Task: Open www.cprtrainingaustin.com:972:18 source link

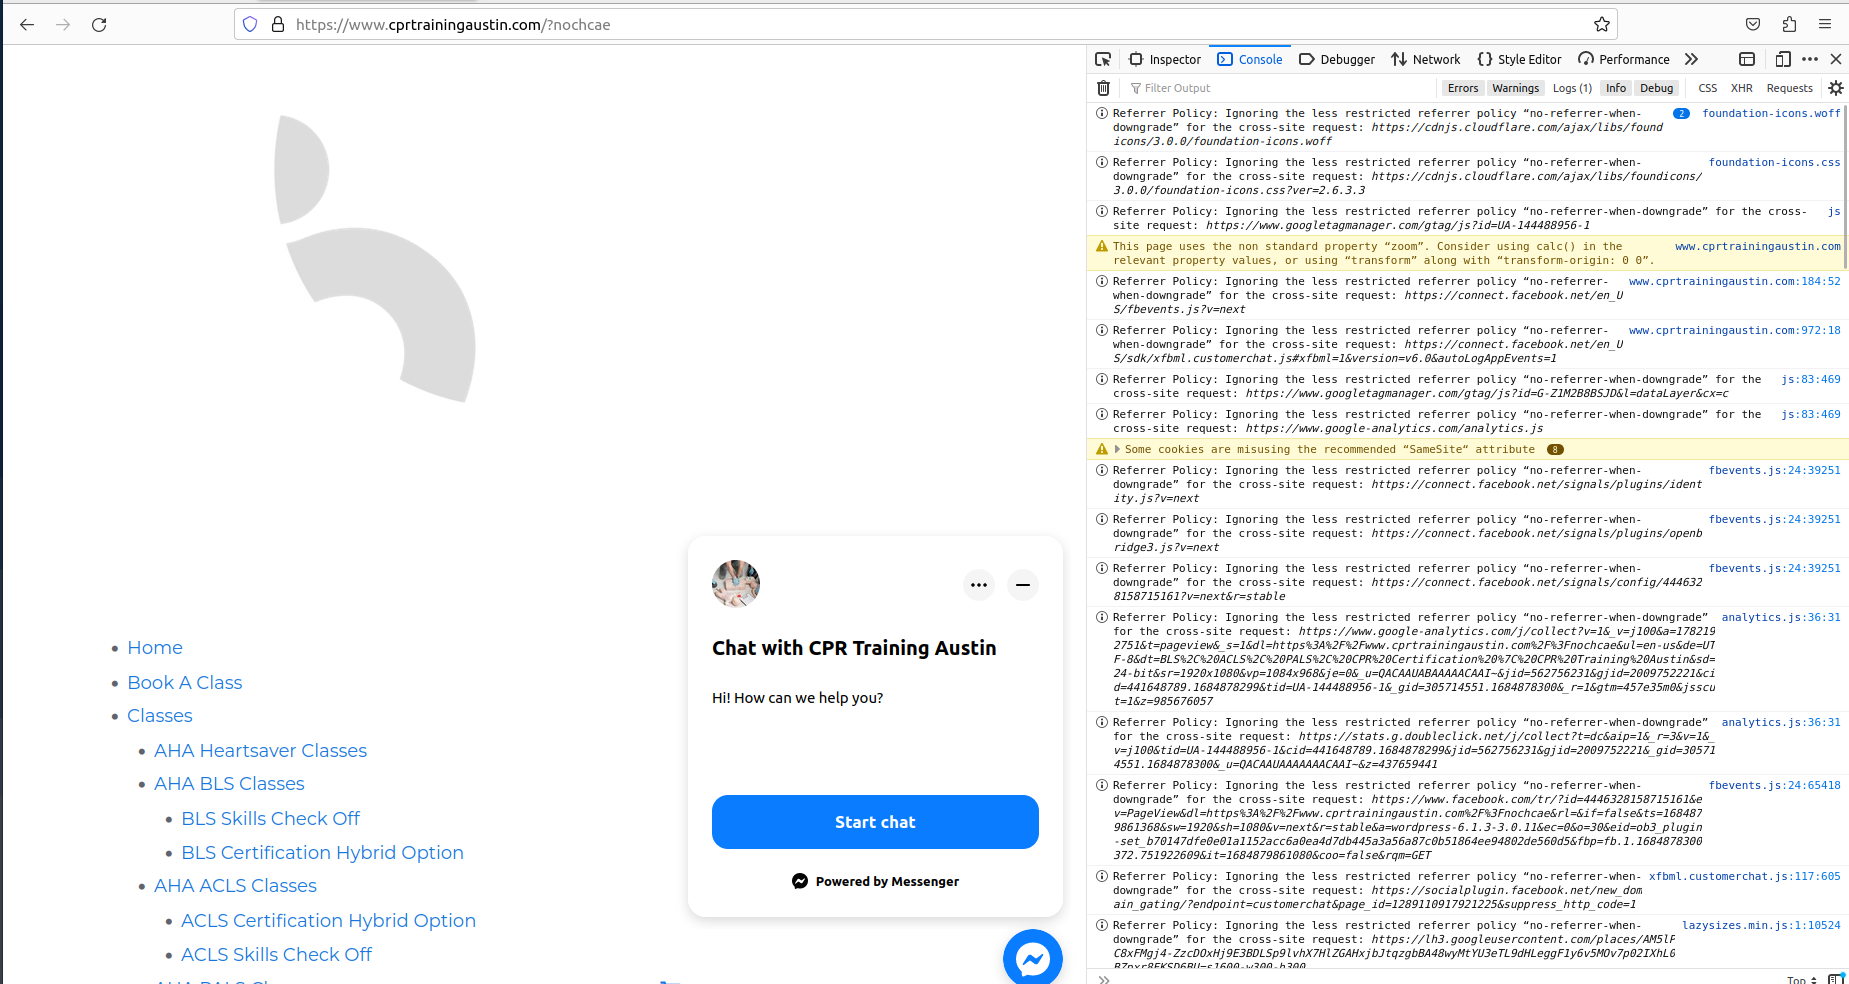Action: (1734, 331)
